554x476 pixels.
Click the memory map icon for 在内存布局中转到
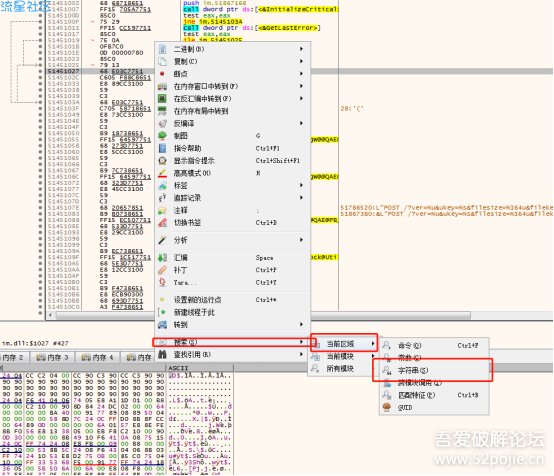click(162, 111)
